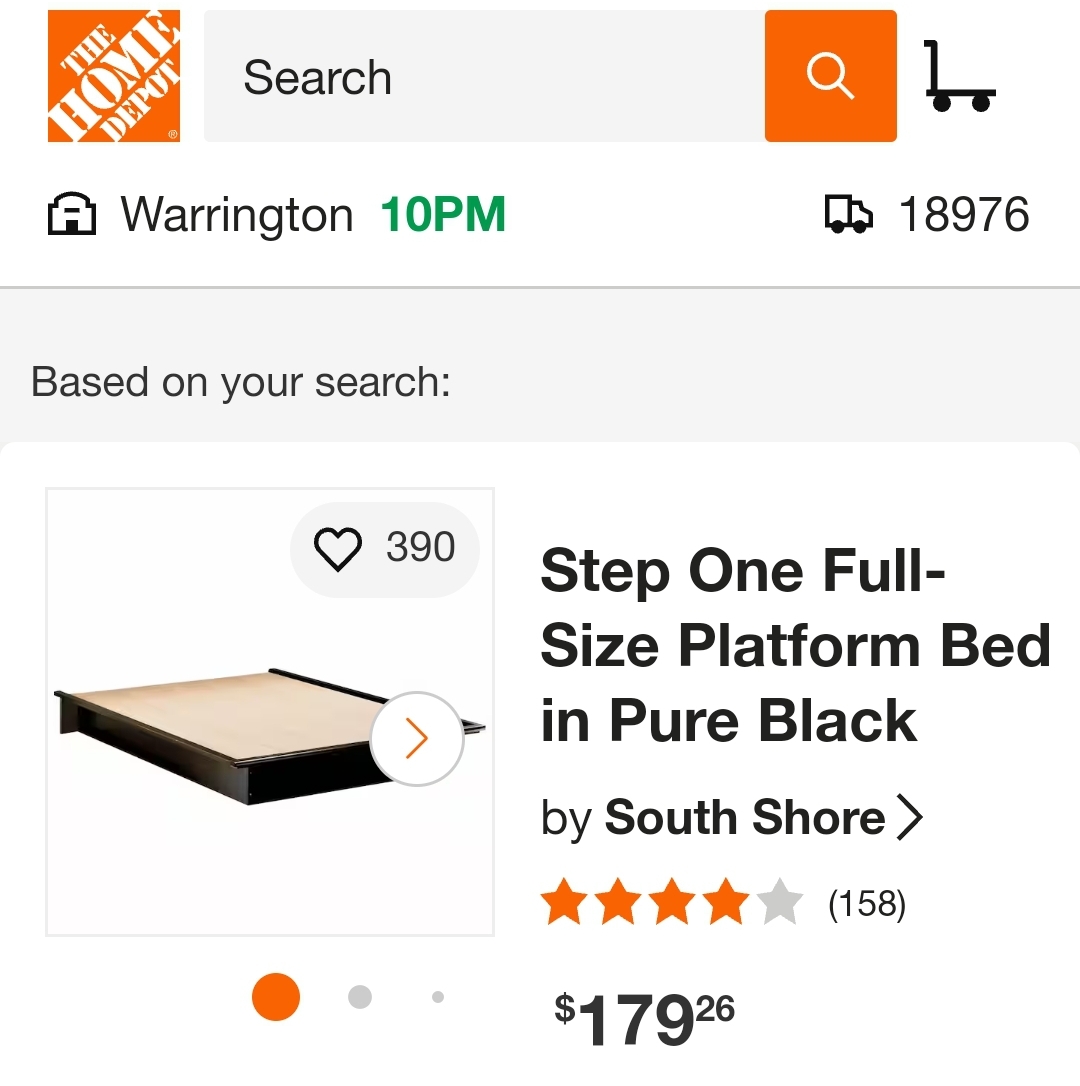This screenshot has height=1086, width=1080.
Task: Expand South Shore brand chevron
Action: click(x=909, y=817)
